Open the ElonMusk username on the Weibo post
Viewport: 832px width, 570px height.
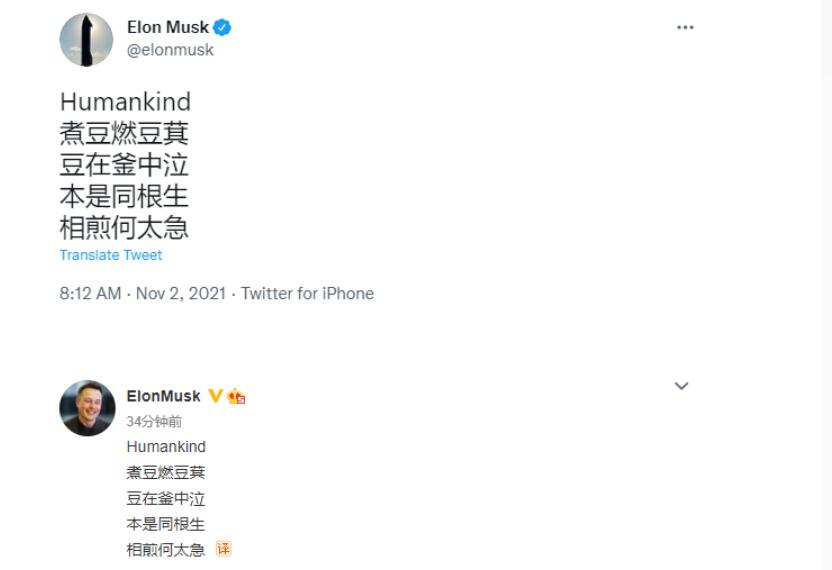tap(163, 396)
